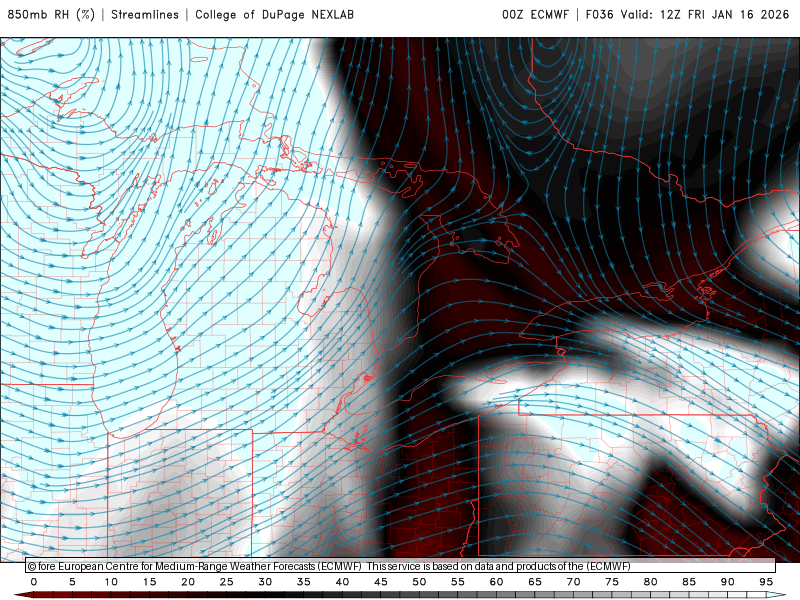Click the "00Z ECMWF" model run label
The height and width of the screenshot is (600, 800).
[535, 15]
